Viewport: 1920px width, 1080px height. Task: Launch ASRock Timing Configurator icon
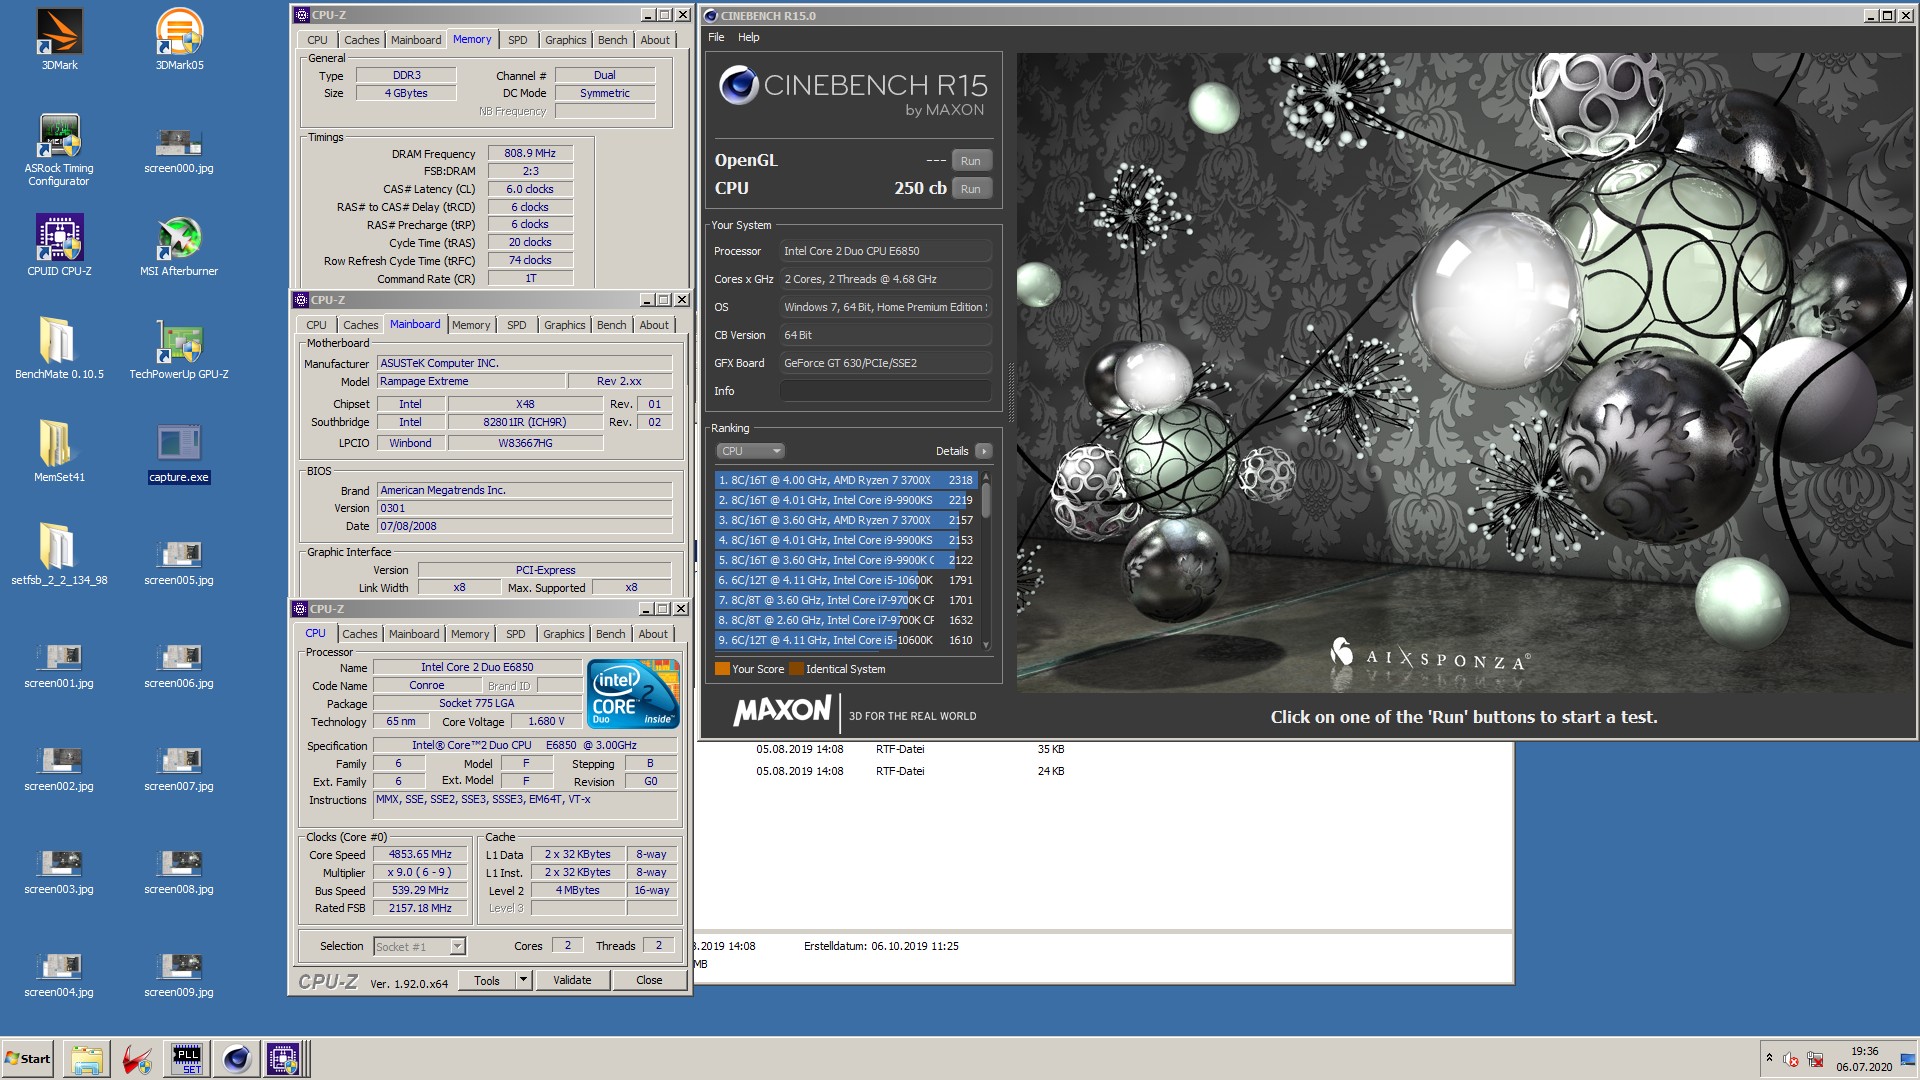click(x=59, y=150)
